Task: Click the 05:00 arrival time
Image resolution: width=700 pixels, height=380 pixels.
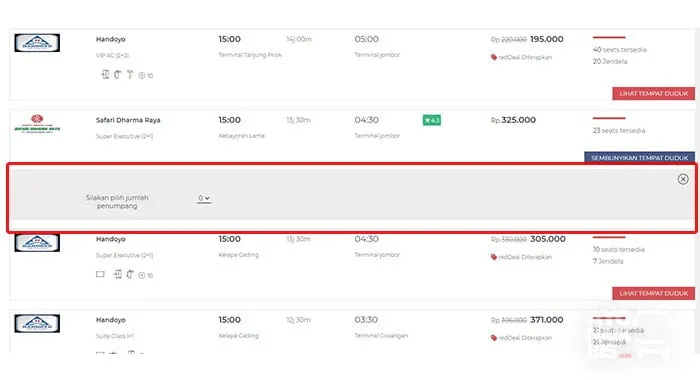Action: [x=367, y=39]
